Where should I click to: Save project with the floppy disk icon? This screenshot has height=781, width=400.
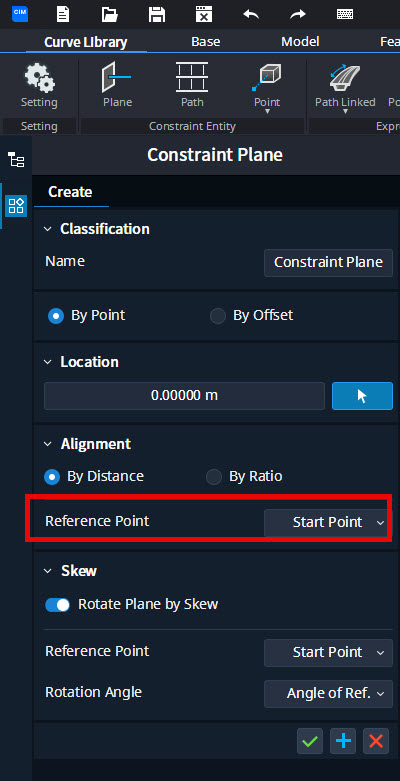[x=157, y=13]
